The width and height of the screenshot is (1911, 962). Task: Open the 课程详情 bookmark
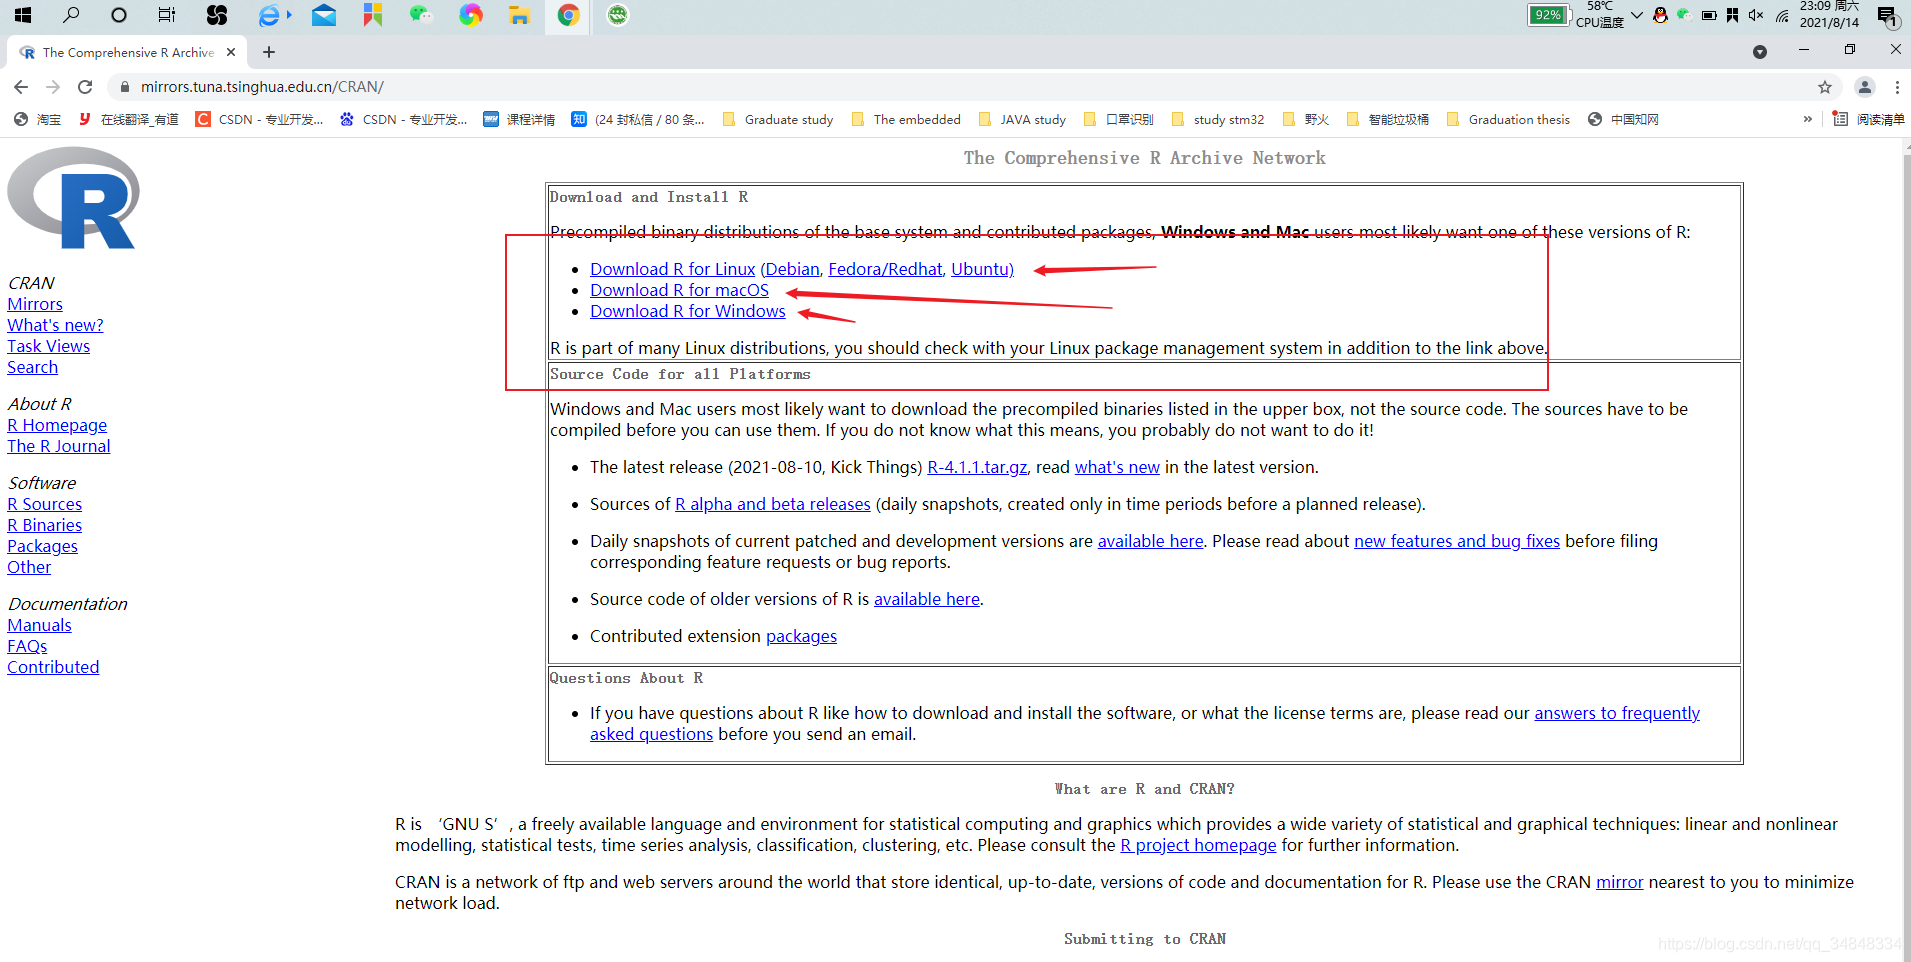click(x=519, y=119)
